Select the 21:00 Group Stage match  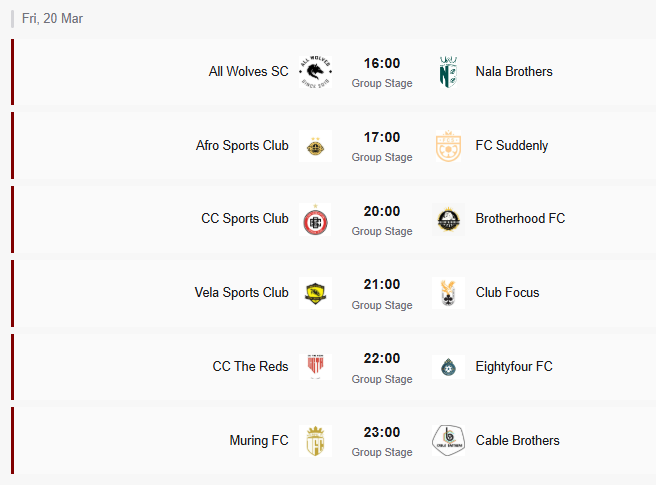[381, 294]
